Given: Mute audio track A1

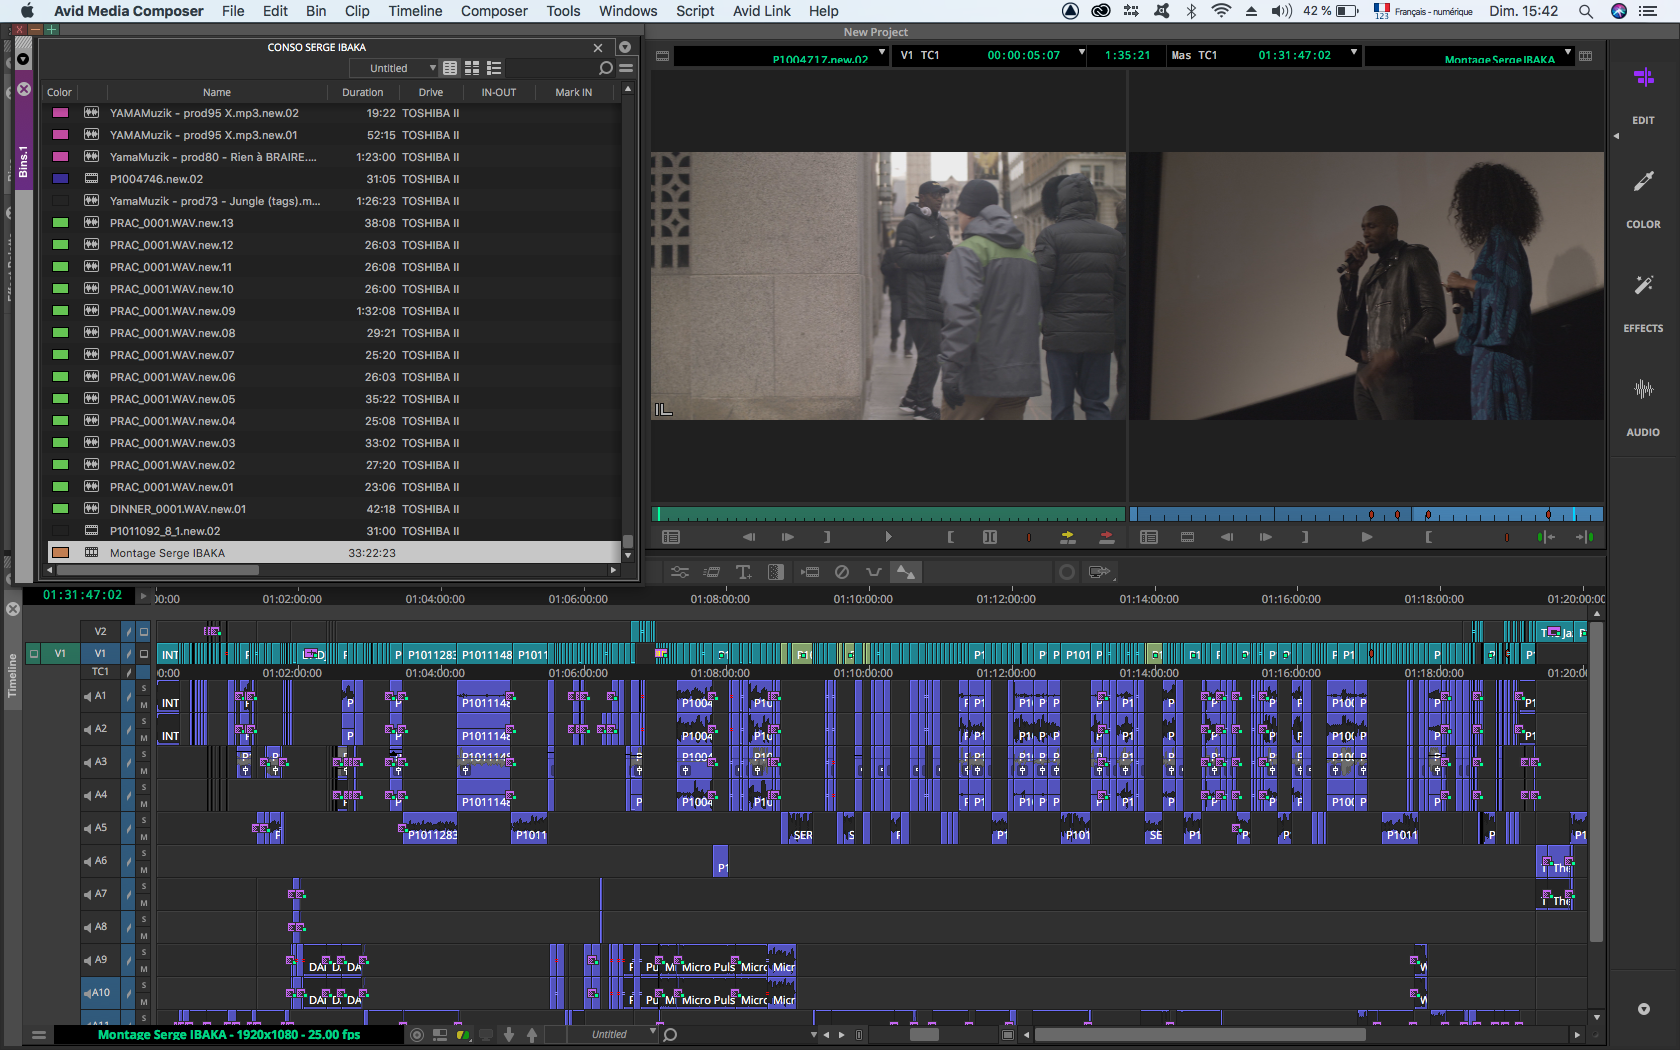Looking at the screenshot, I should (144, 705).
